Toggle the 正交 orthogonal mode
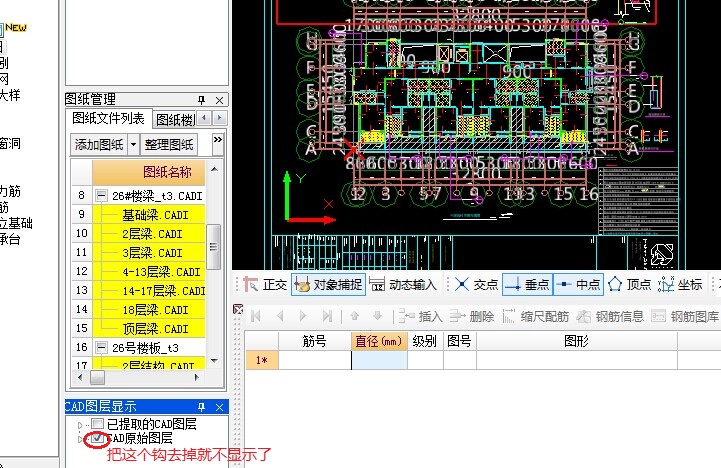This screenshot has width=721, height=468. coord(265,285)
